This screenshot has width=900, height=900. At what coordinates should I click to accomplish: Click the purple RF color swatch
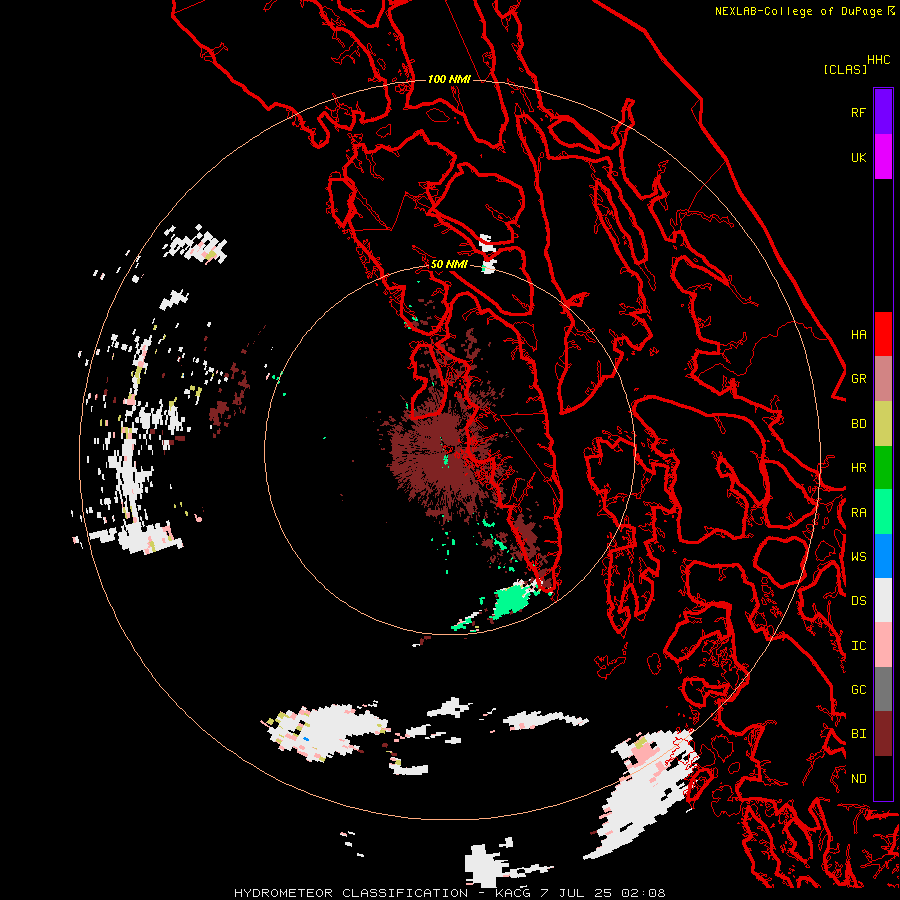point(883,112)
